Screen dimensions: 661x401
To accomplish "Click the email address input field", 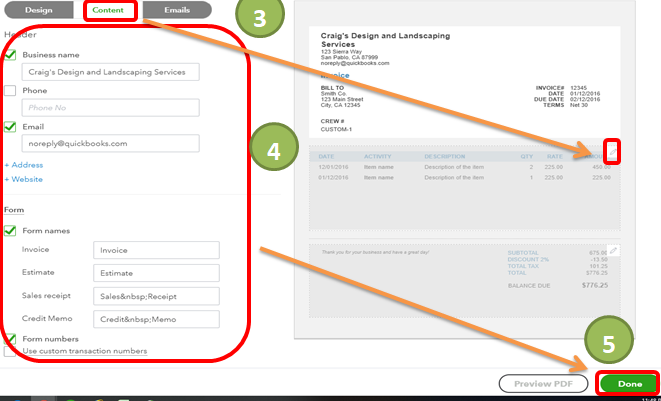I will coord(110,143).
